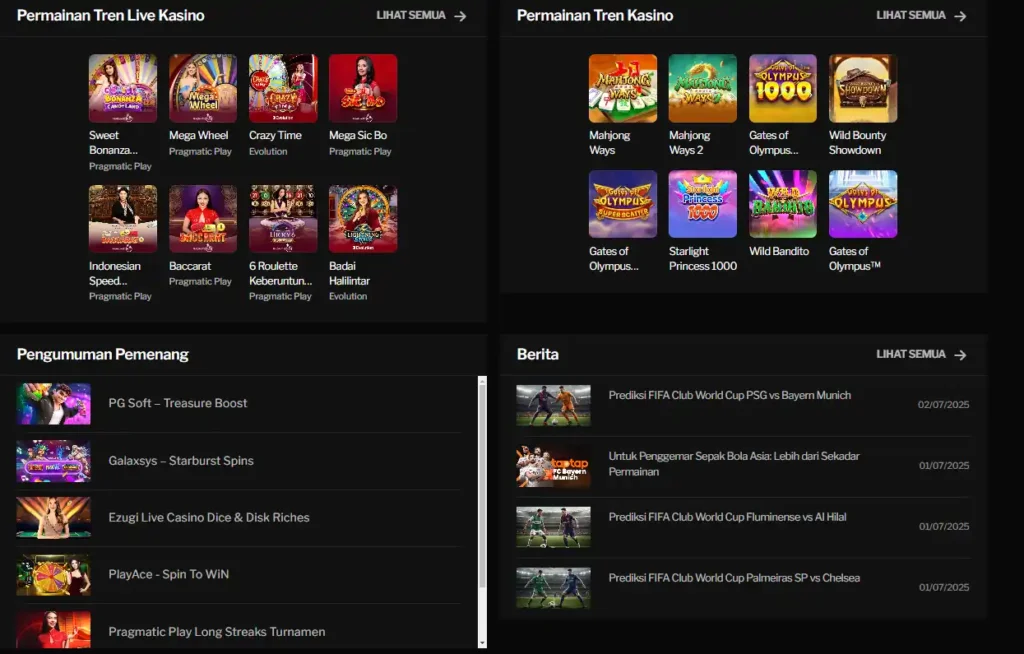Launch Pragmatic Play Baccarat game icon
The width and height of the screenshot is (1024, 654).
point(203,219)
